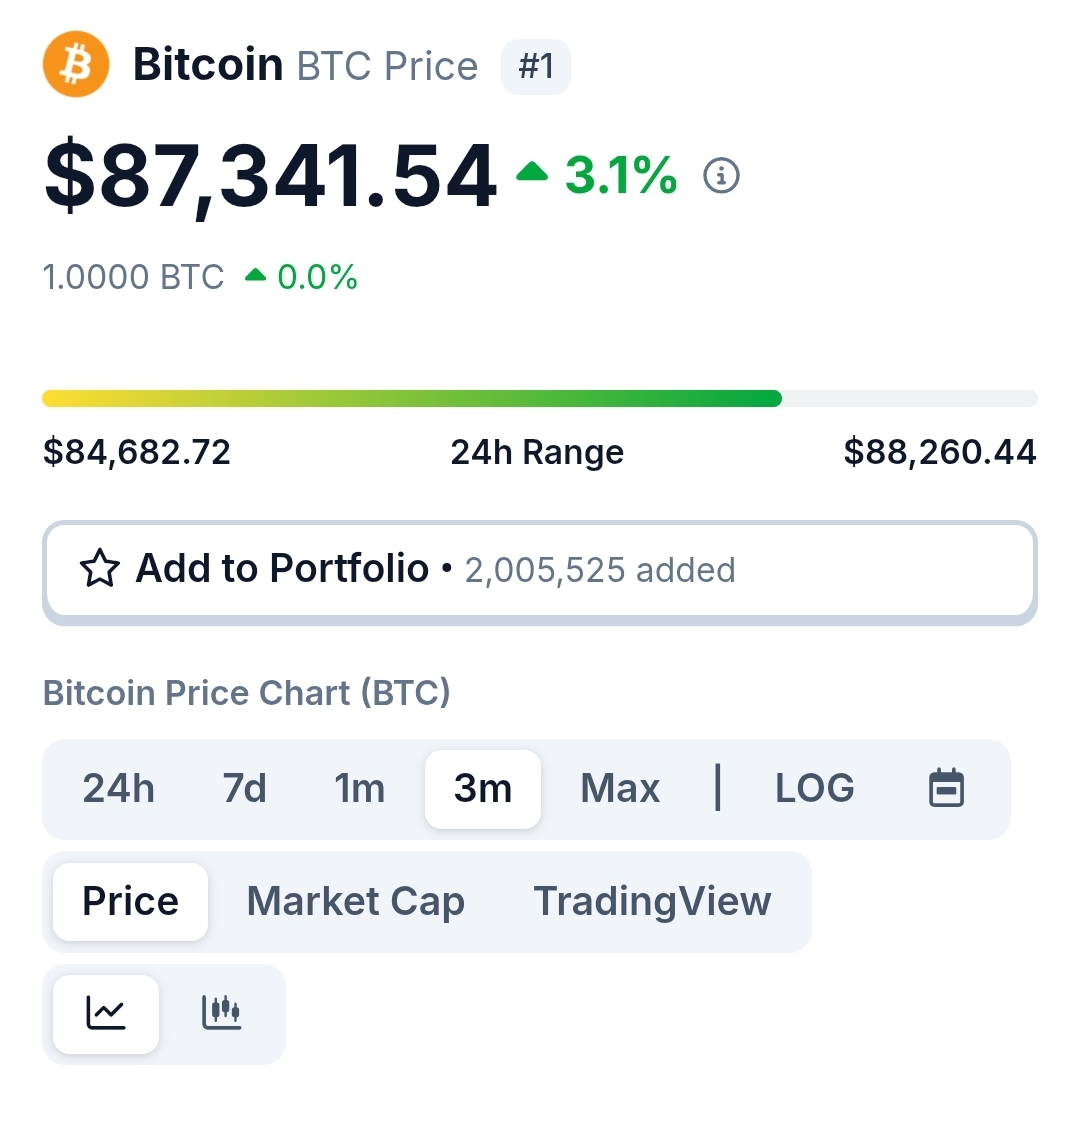Screen dimensions: 1080x1144
Task: Click the orange Bitcoin logo icon
Action: click(76, 64)
